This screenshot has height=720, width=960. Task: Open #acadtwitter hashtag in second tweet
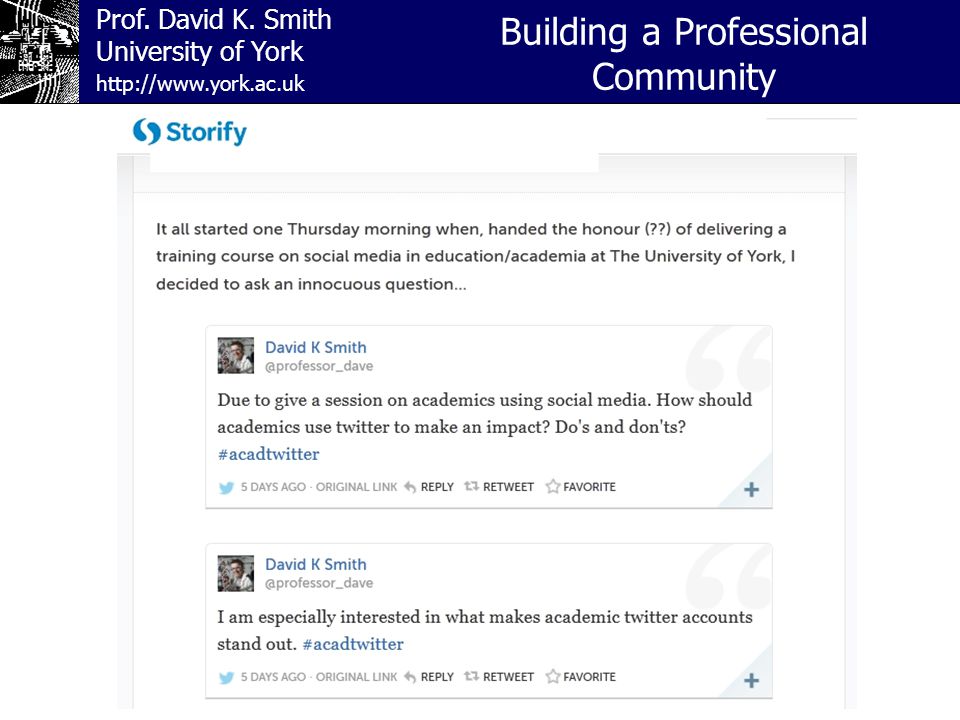pos(353,644)
